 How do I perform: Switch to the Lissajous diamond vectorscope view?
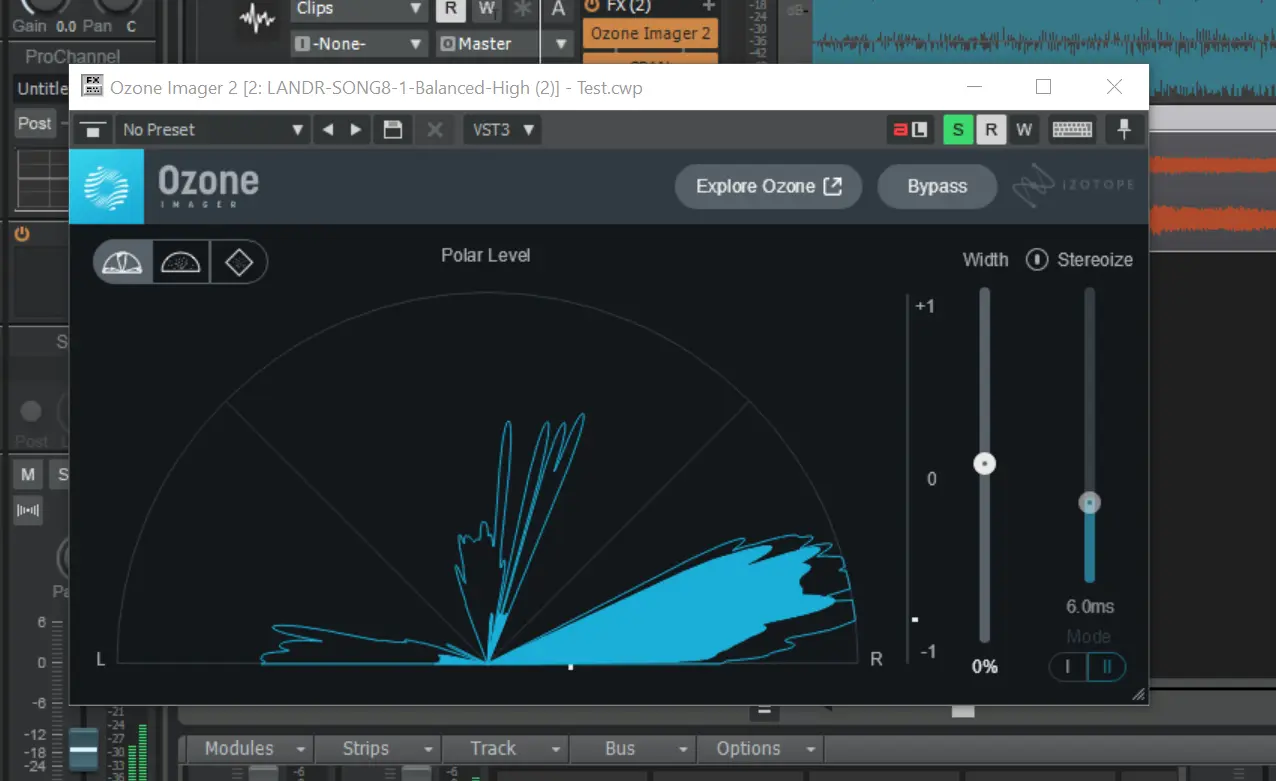pyautogui.click(x=239, y=262)
